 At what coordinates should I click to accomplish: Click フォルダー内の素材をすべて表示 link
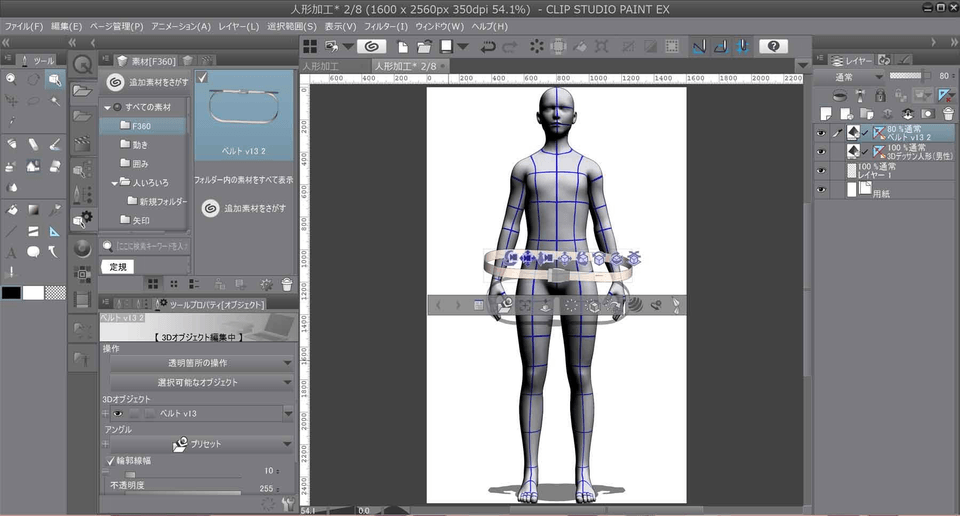point(243,180)
